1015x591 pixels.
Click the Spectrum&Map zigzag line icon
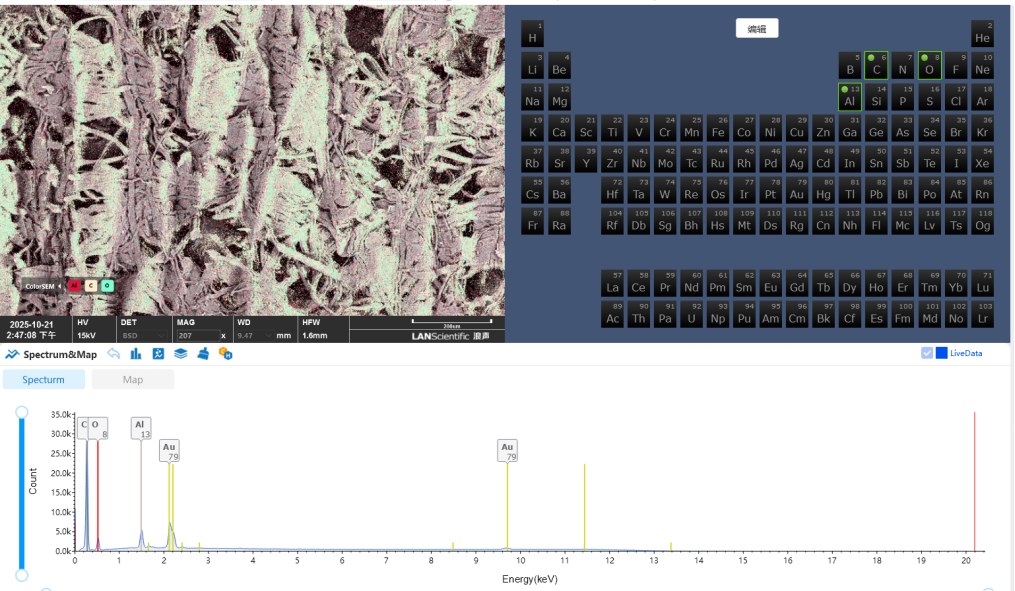pyautogui.click(x=12, y=354)
